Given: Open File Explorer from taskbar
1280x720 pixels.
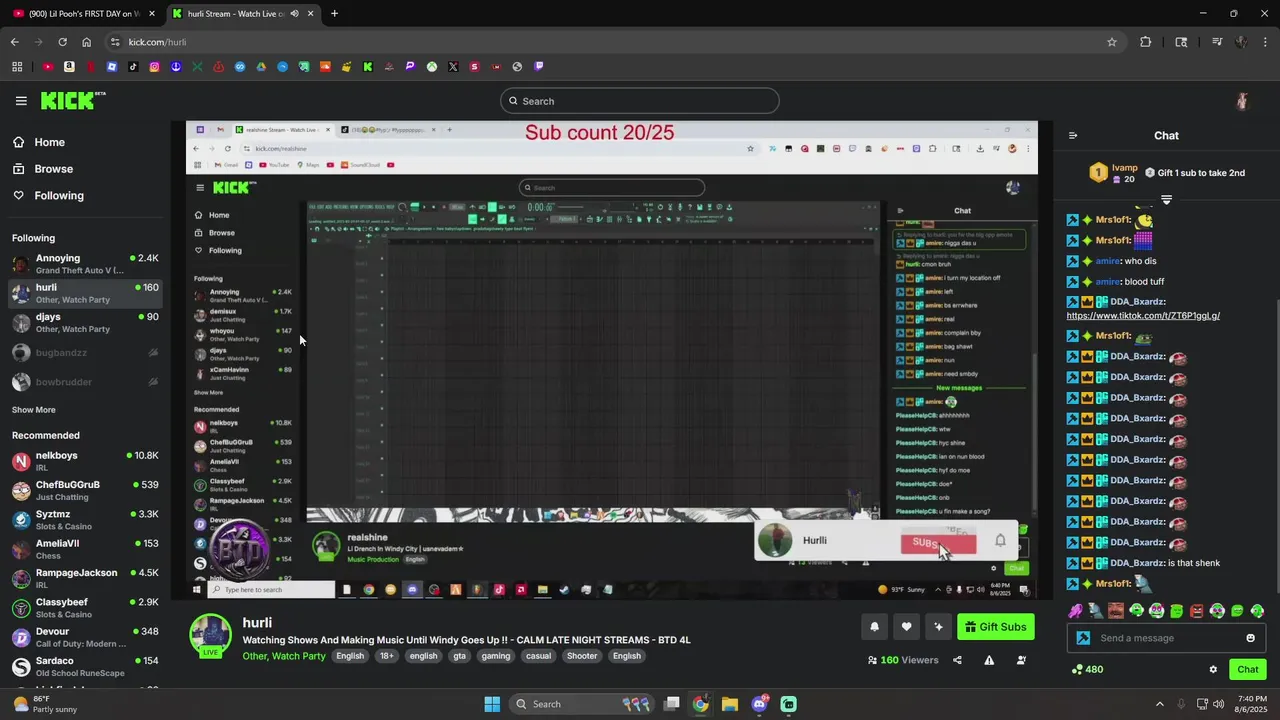Looking at the screenshot, I should (x=729, y=704).
